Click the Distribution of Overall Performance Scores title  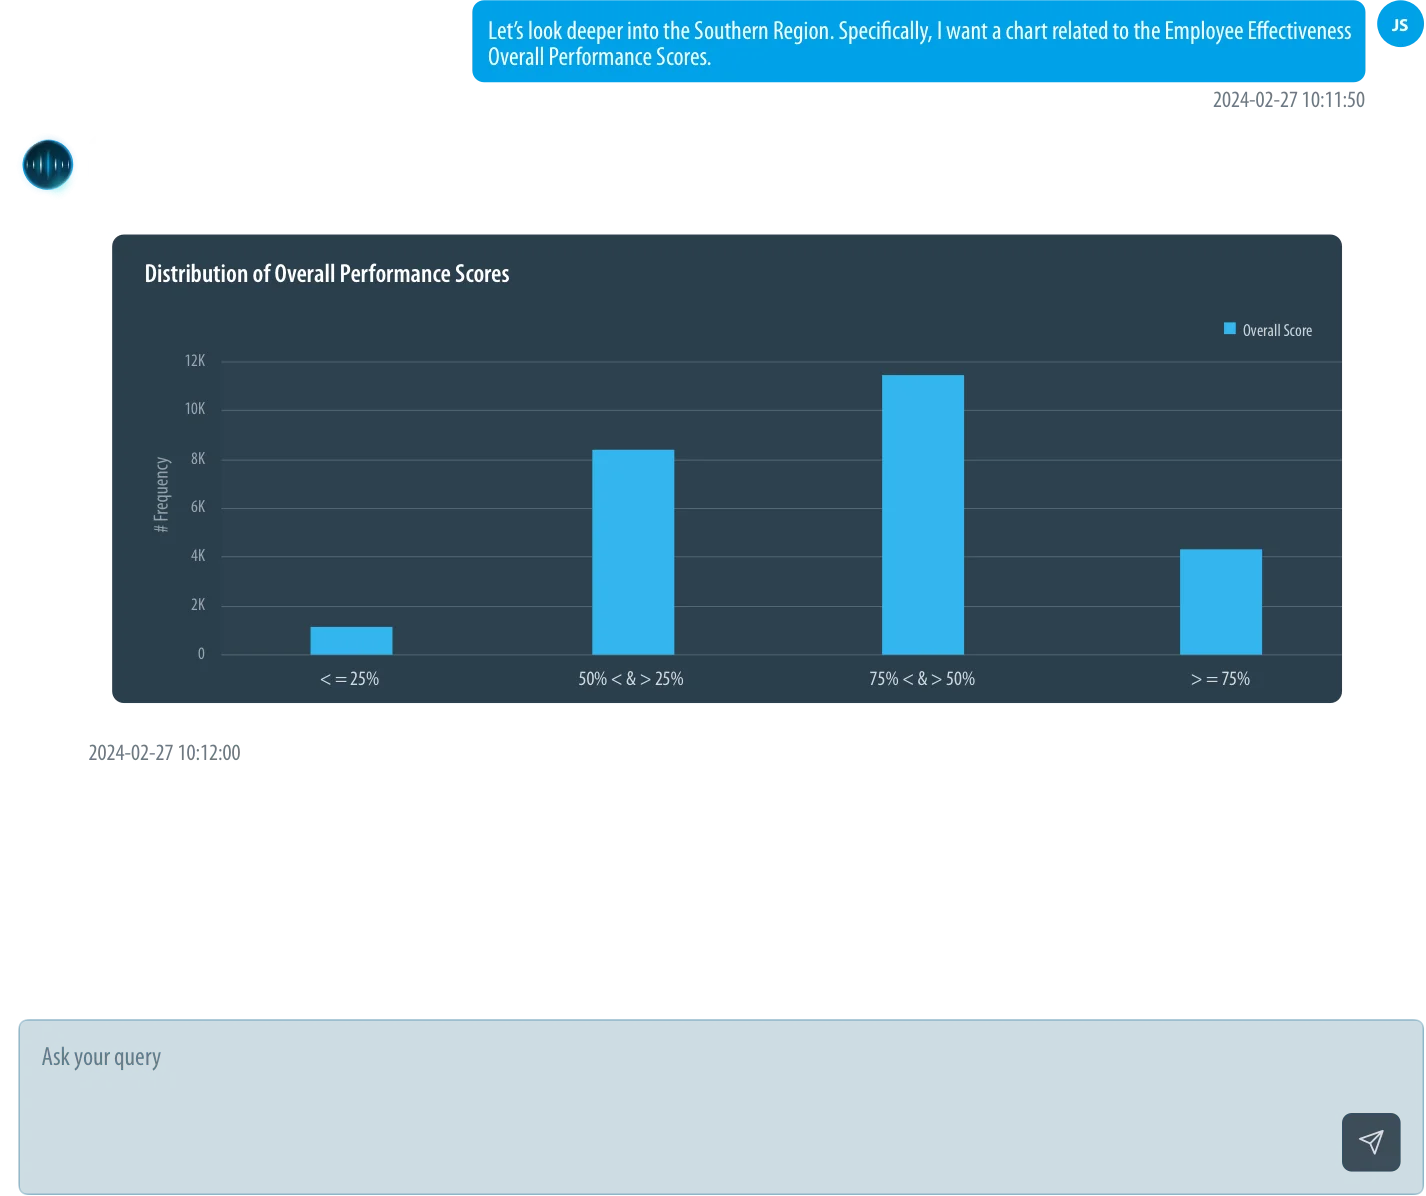[327, 274]
